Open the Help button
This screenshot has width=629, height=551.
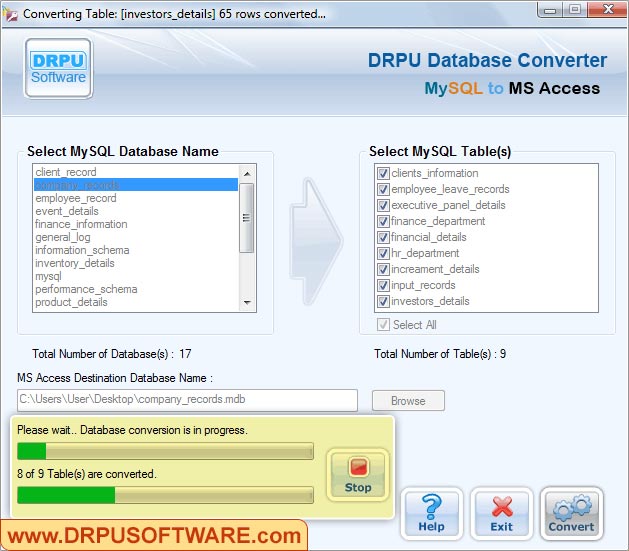click(432, 514)
